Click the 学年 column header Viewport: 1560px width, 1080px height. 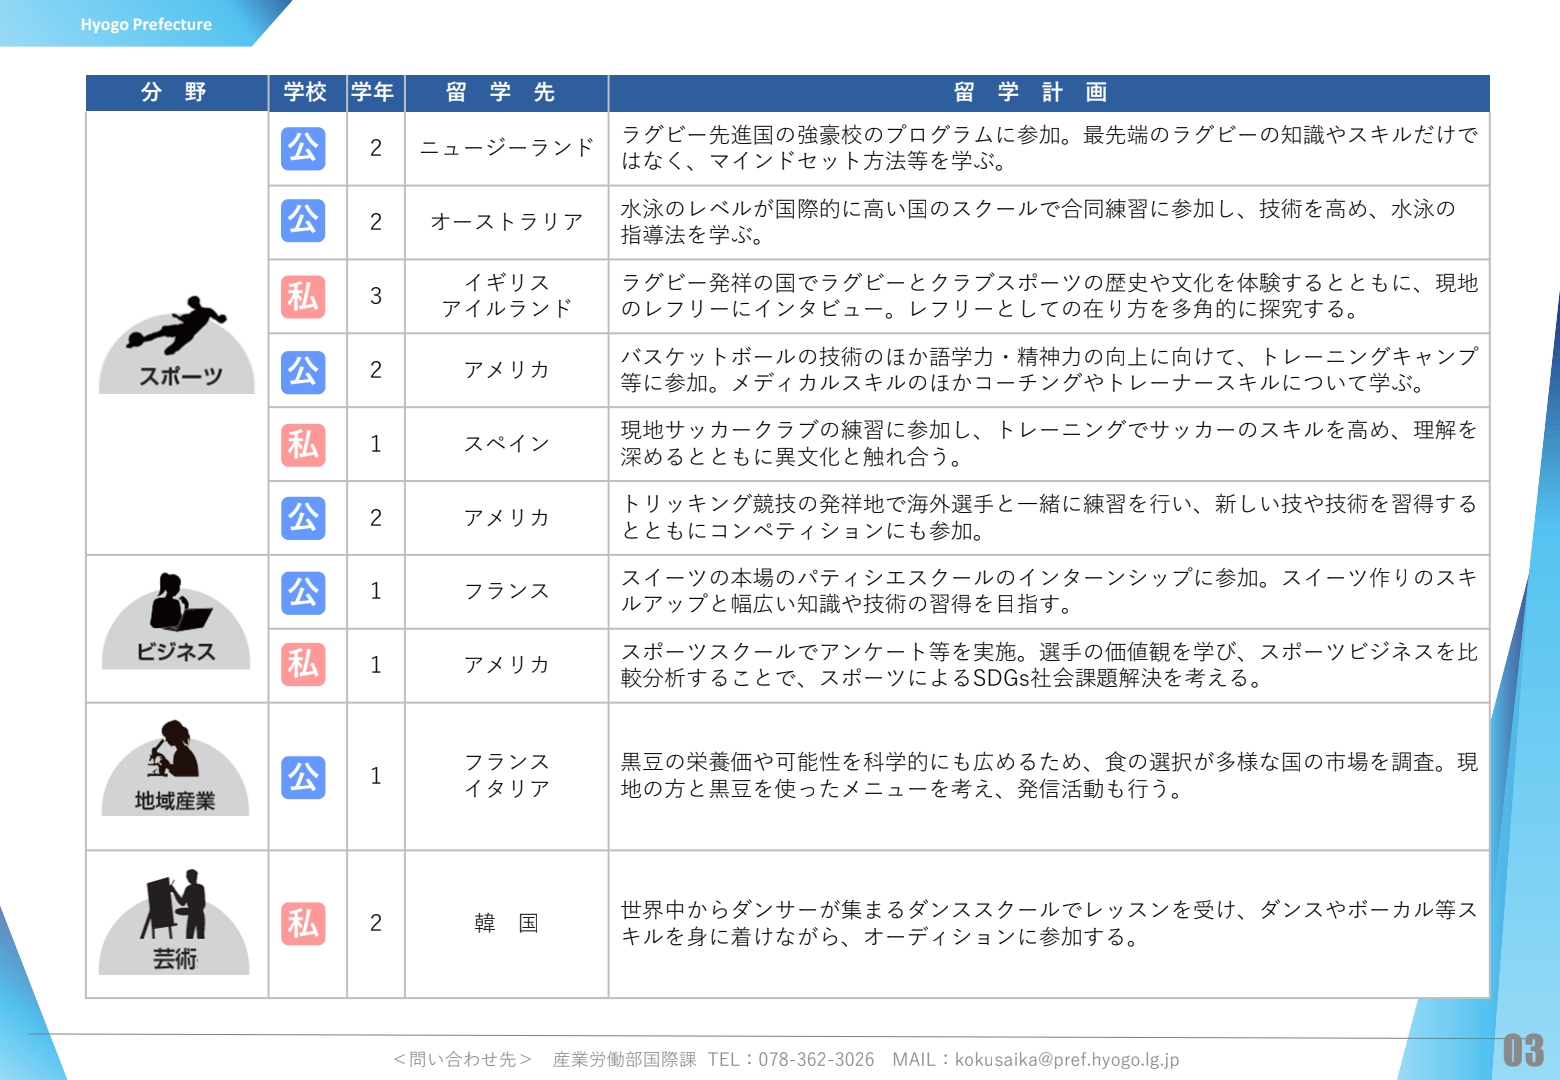click(375, 93)
